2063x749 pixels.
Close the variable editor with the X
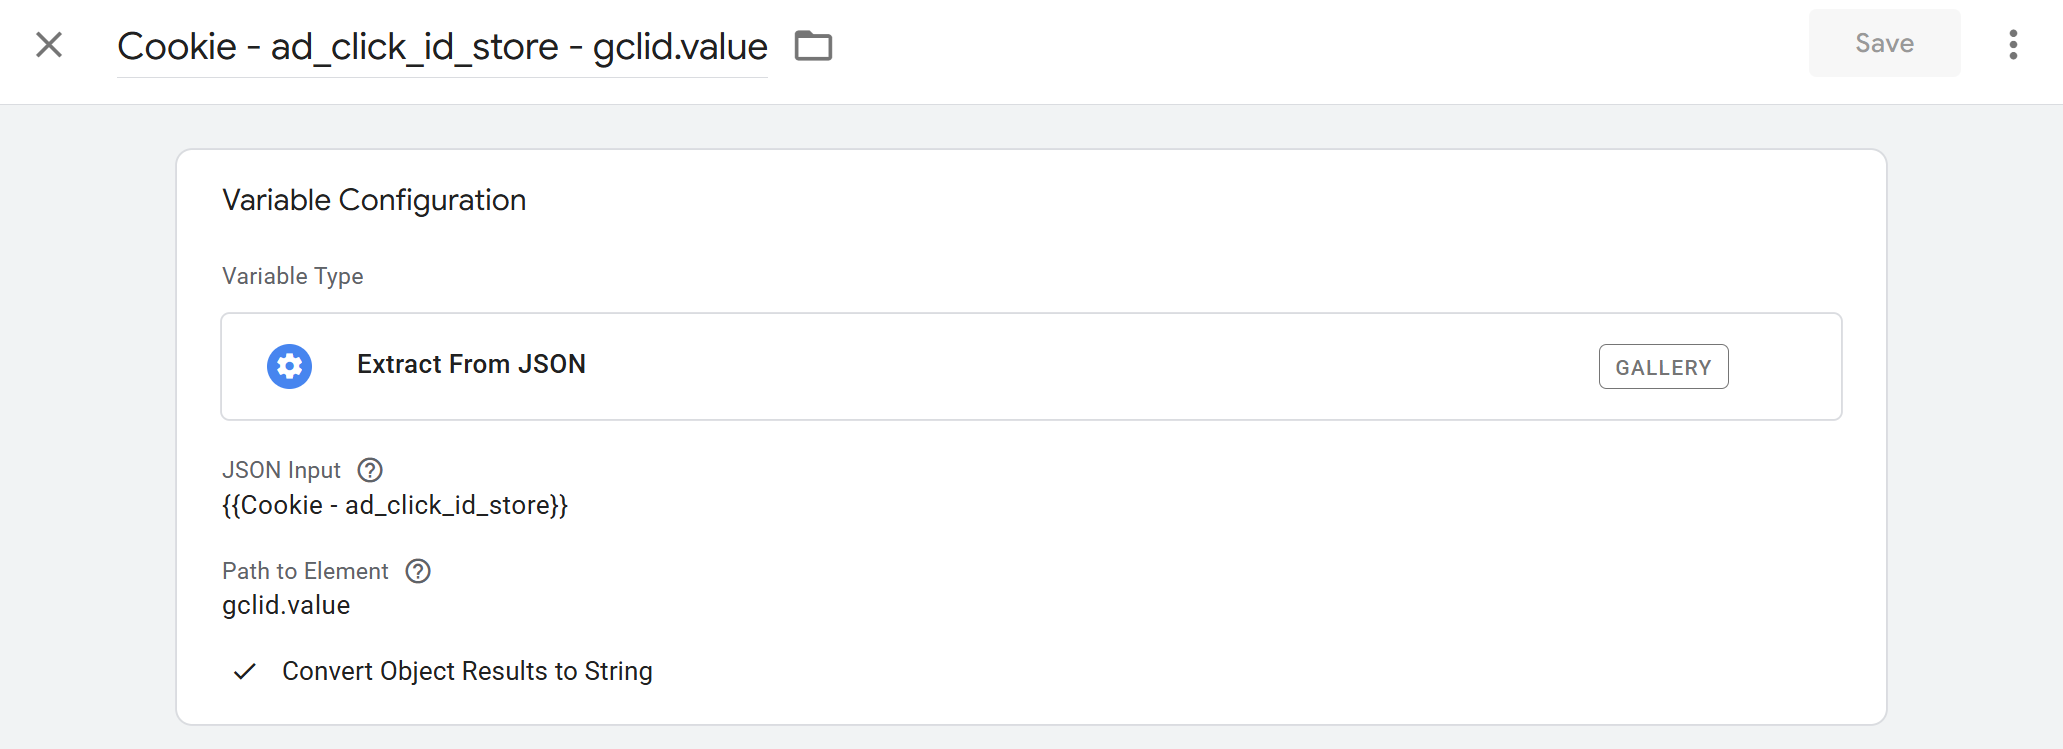pyautogui.click(x=47, y=45)
